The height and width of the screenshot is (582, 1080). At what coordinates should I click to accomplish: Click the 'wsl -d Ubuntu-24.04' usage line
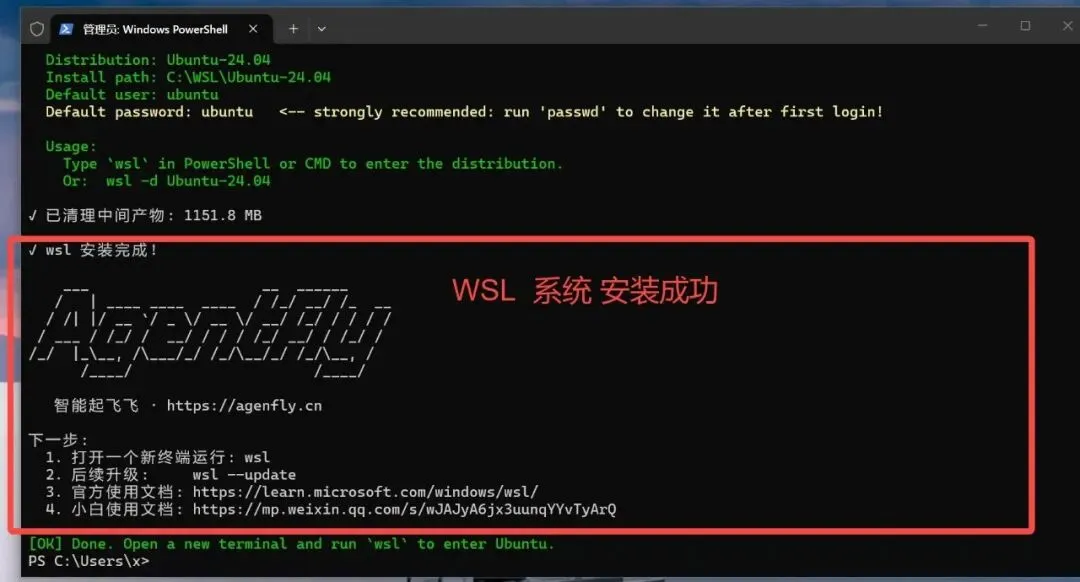point(187,181)
